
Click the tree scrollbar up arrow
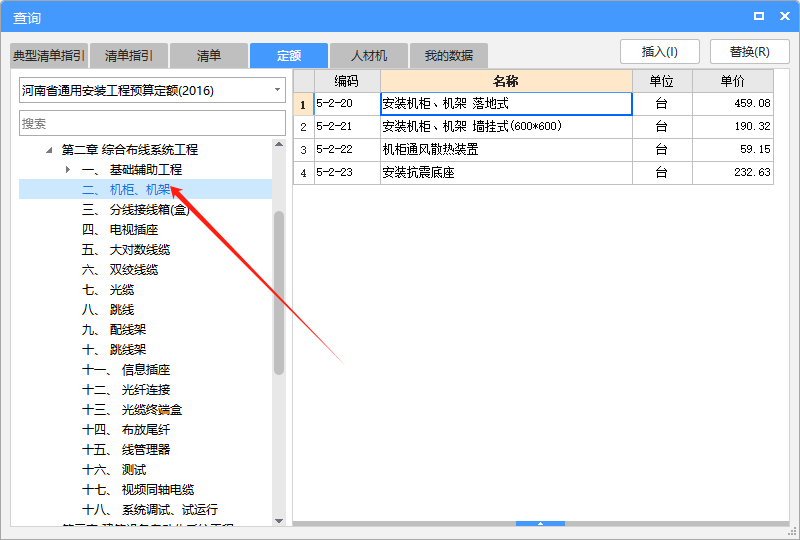[x=279, y=144]
